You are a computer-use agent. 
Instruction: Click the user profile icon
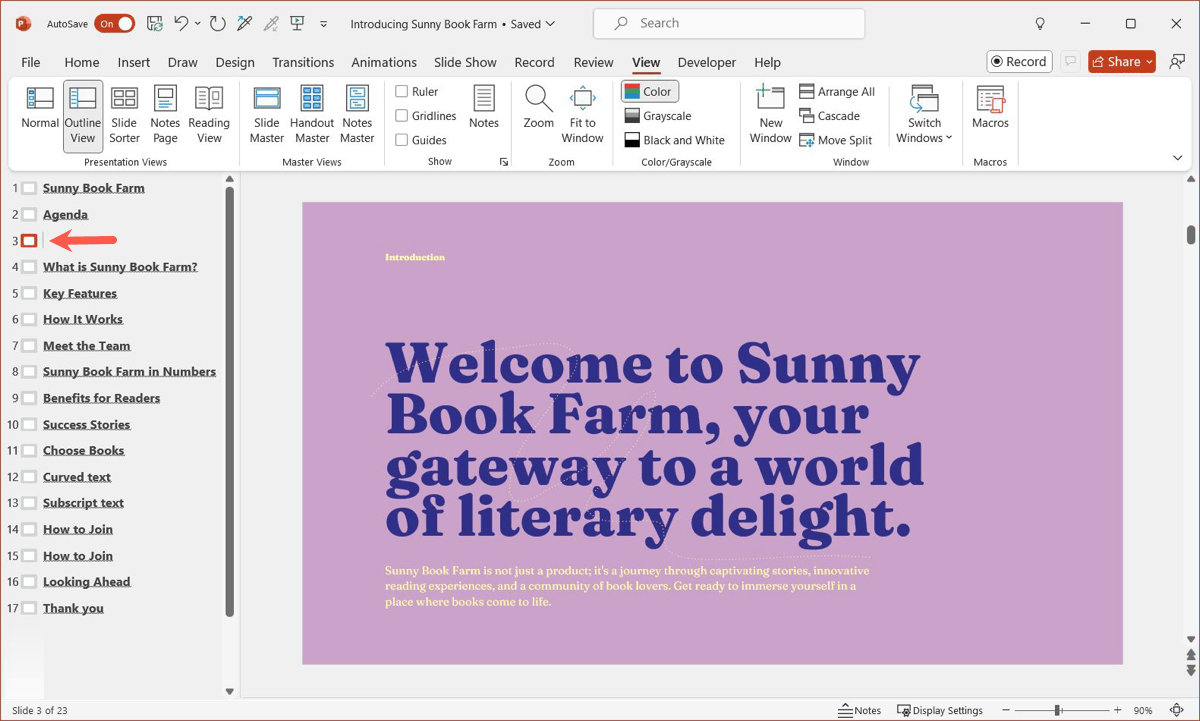point(1177,62)
